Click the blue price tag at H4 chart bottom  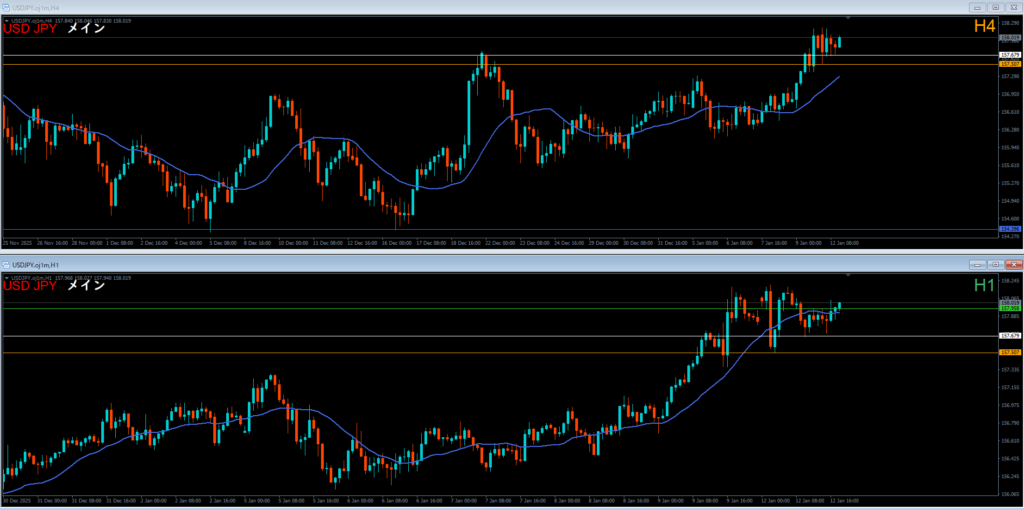tap(1009, 229)
